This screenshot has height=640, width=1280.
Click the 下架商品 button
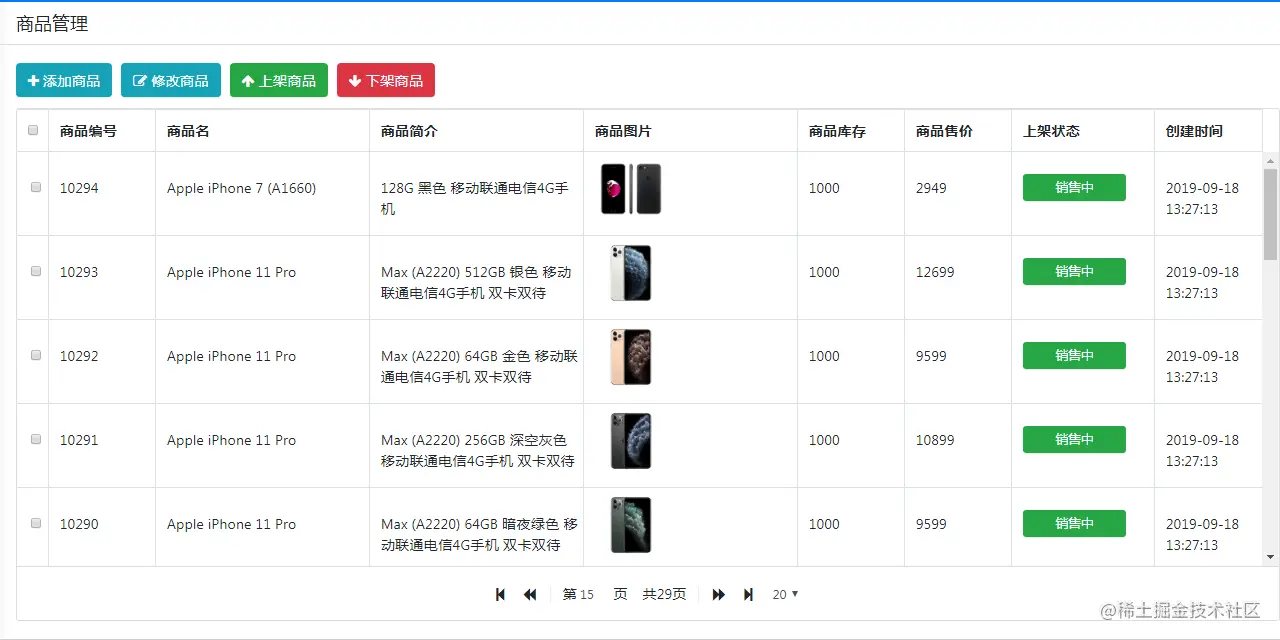coord(386,80)
